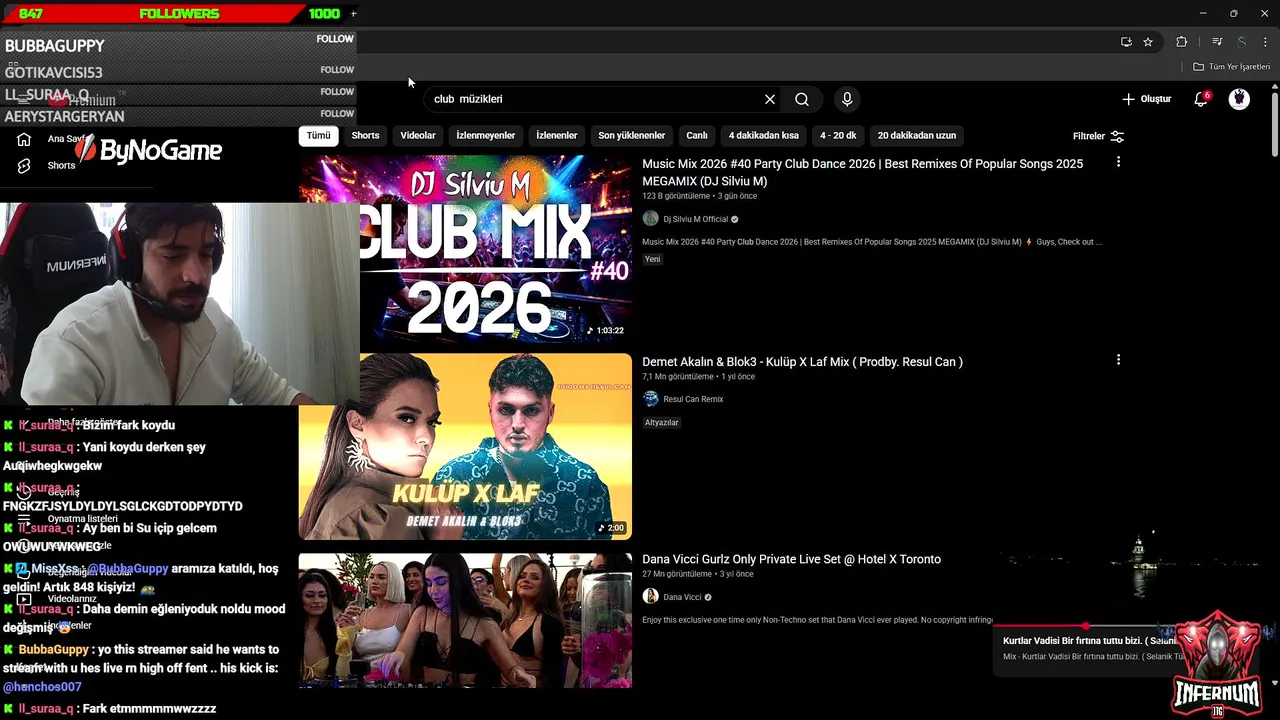Screen dimensions: 1280x720
Task: Click the Kurtlar Vadisi now-playing popup title
Action: click(x=1090, y=641)
